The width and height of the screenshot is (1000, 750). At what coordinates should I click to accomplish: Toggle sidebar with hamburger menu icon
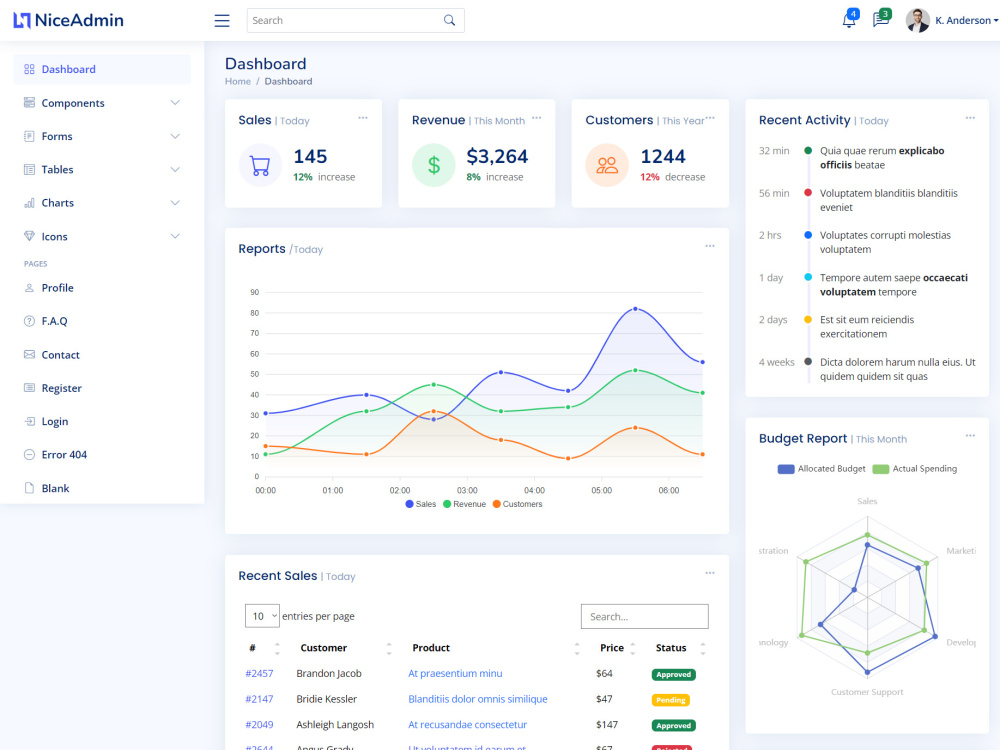click(x=221, y=20)
